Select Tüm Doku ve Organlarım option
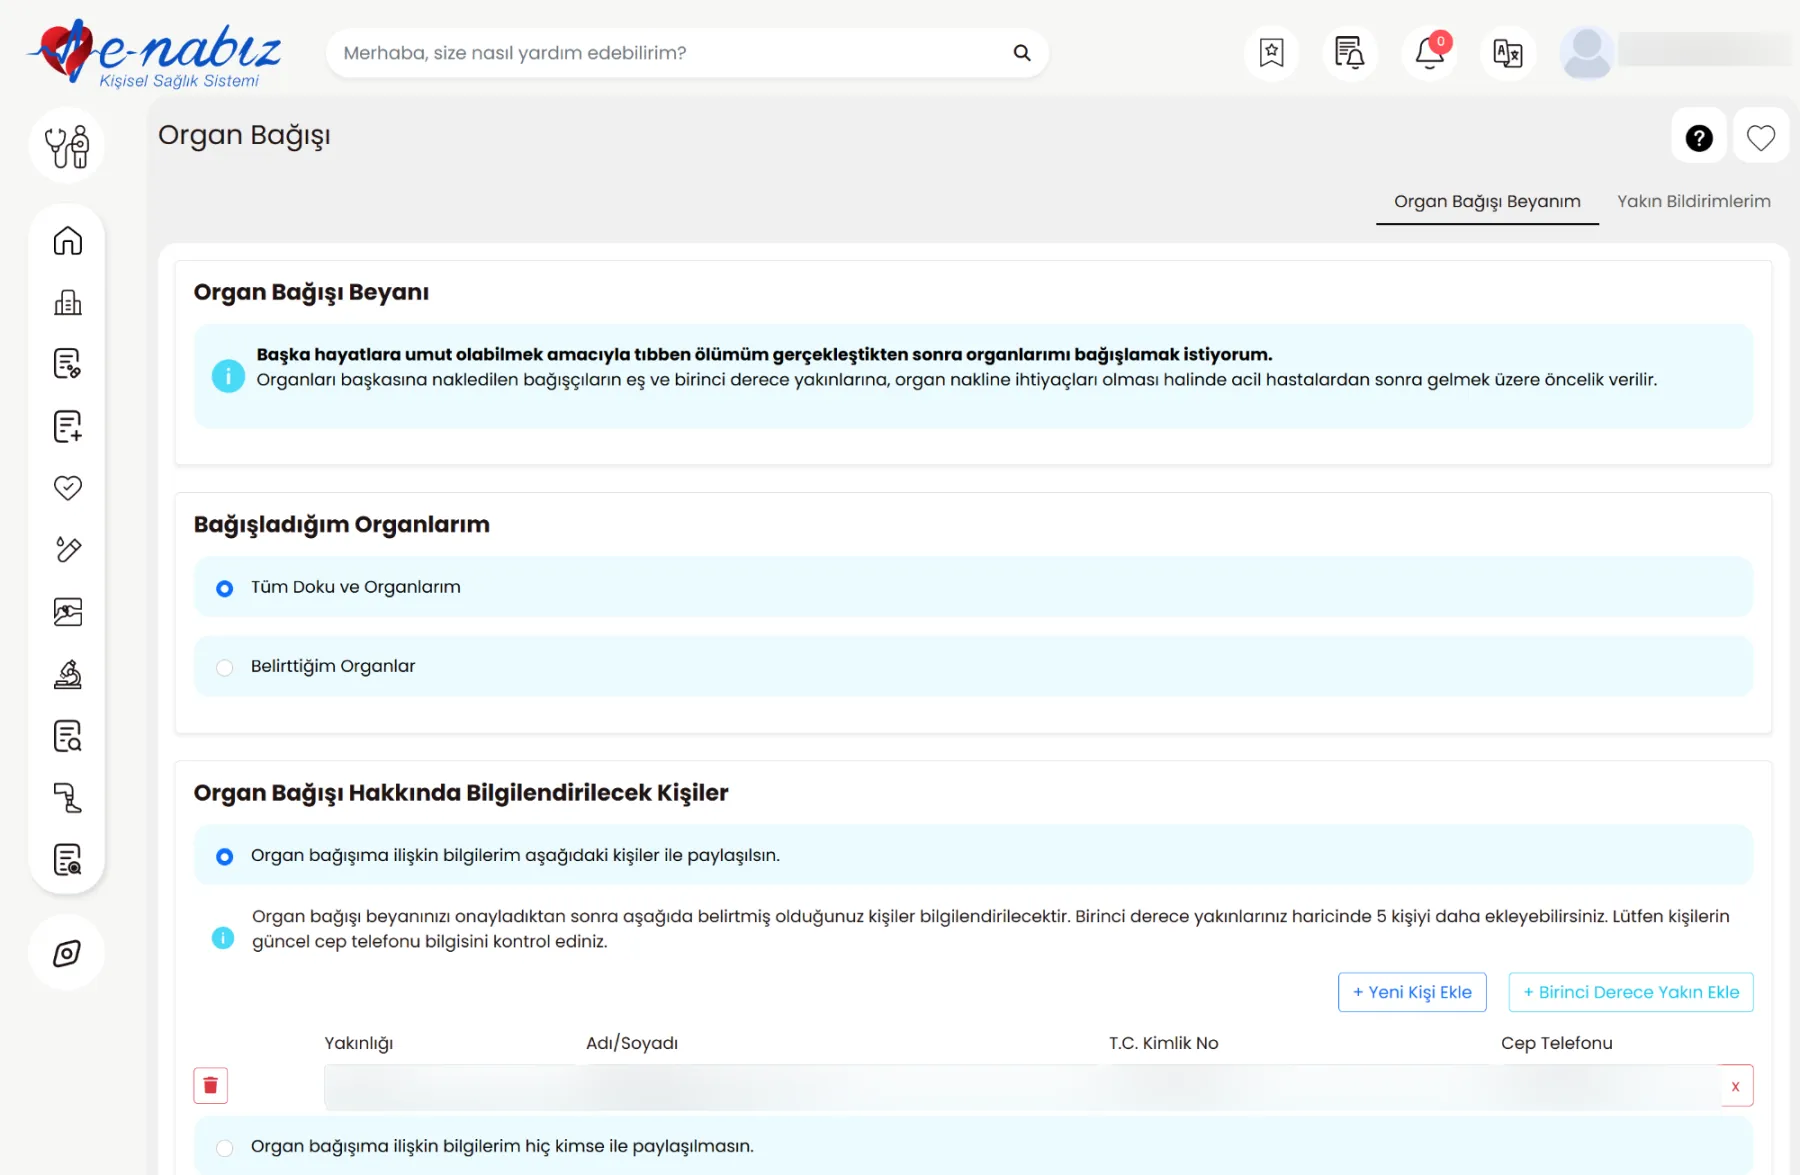Viewport: 1800px width, 1175px height. (225, 588)
